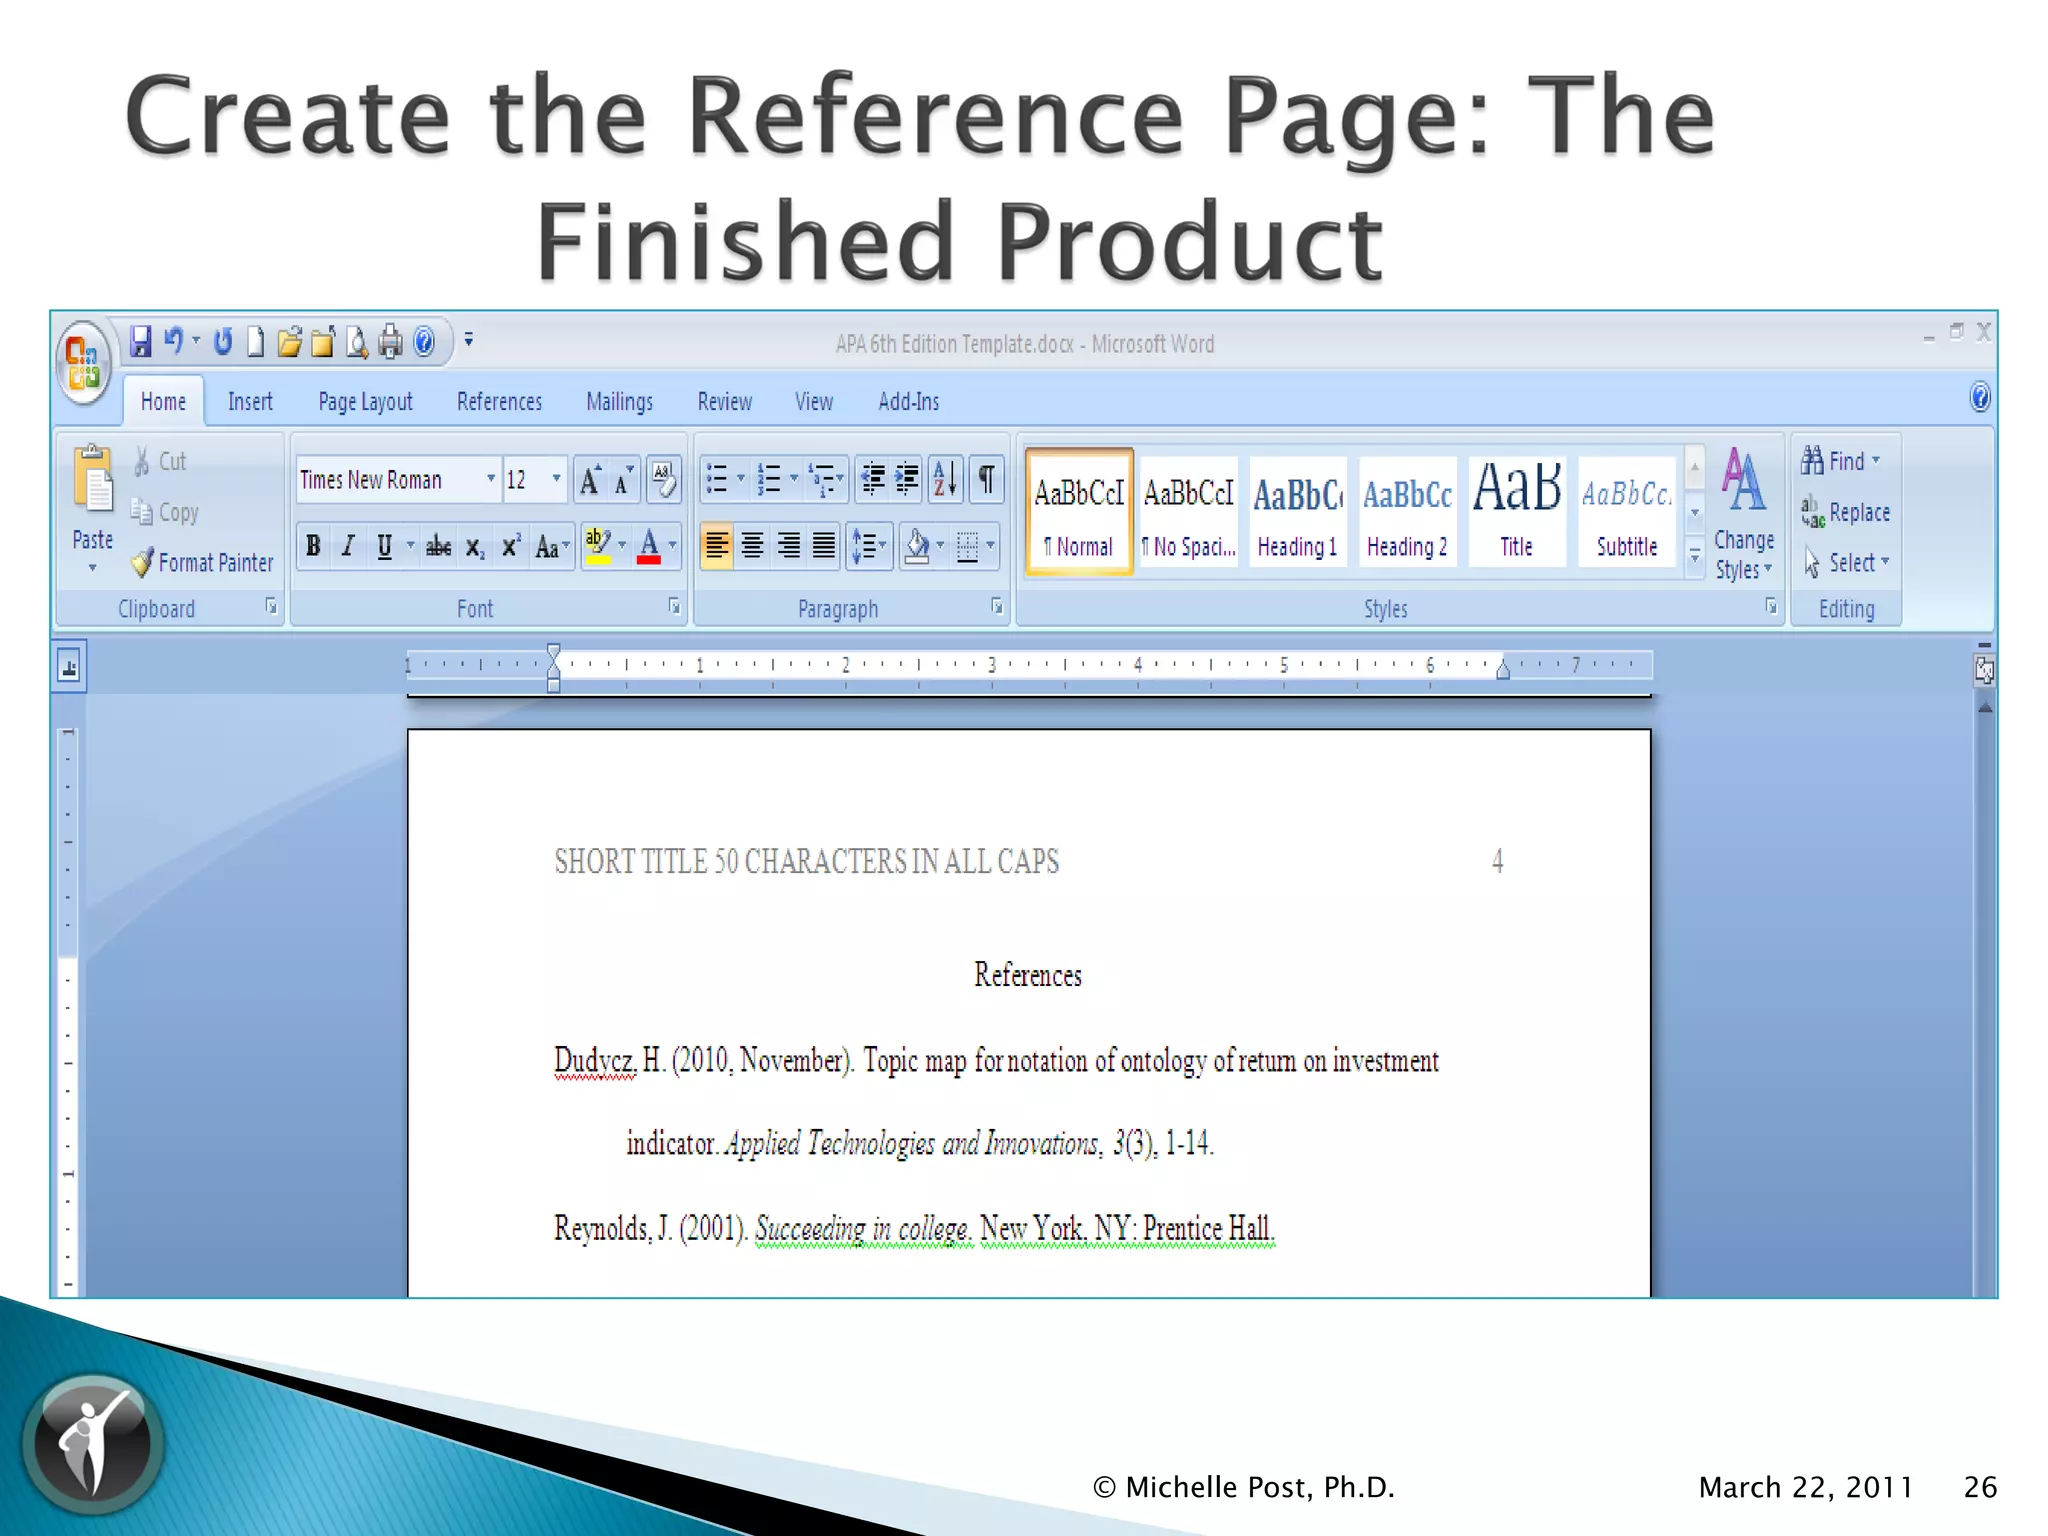Click the Bullets list icon

pyautogui.click(x=717, y=479)
